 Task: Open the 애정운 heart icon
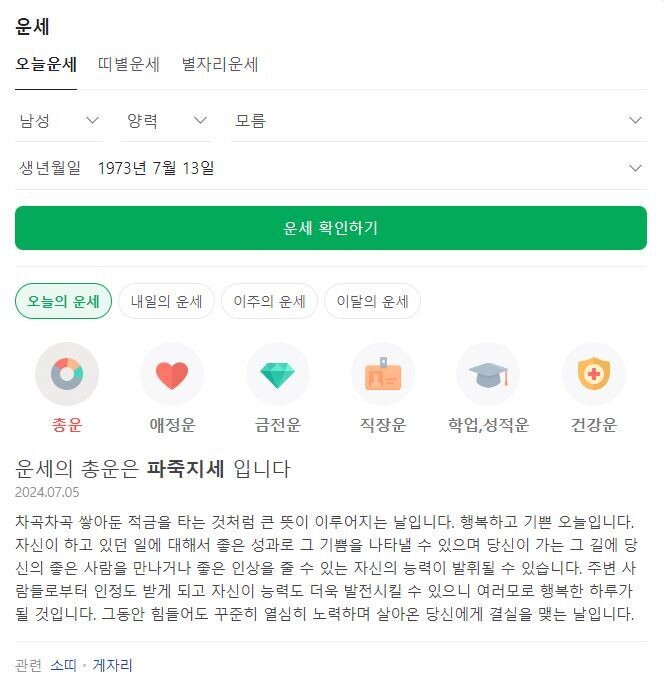172,374
